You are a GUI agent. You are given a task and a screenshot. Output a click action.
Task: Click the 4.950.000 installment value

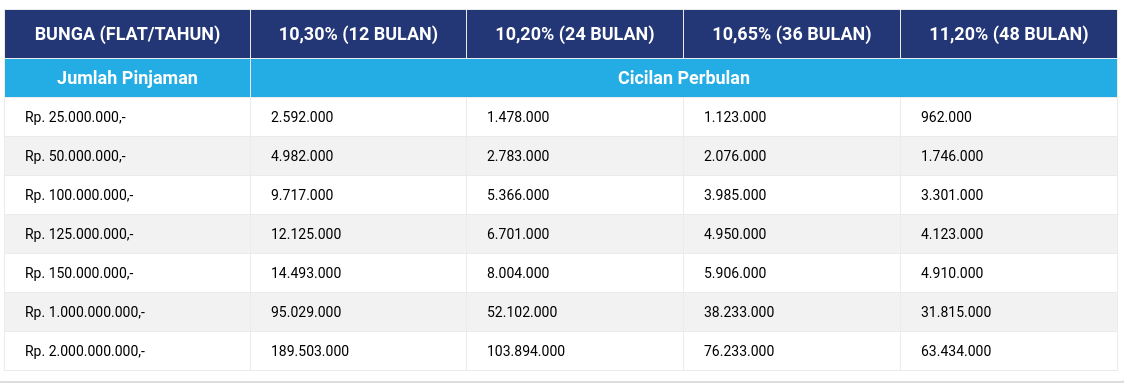(x=735, y=234)
